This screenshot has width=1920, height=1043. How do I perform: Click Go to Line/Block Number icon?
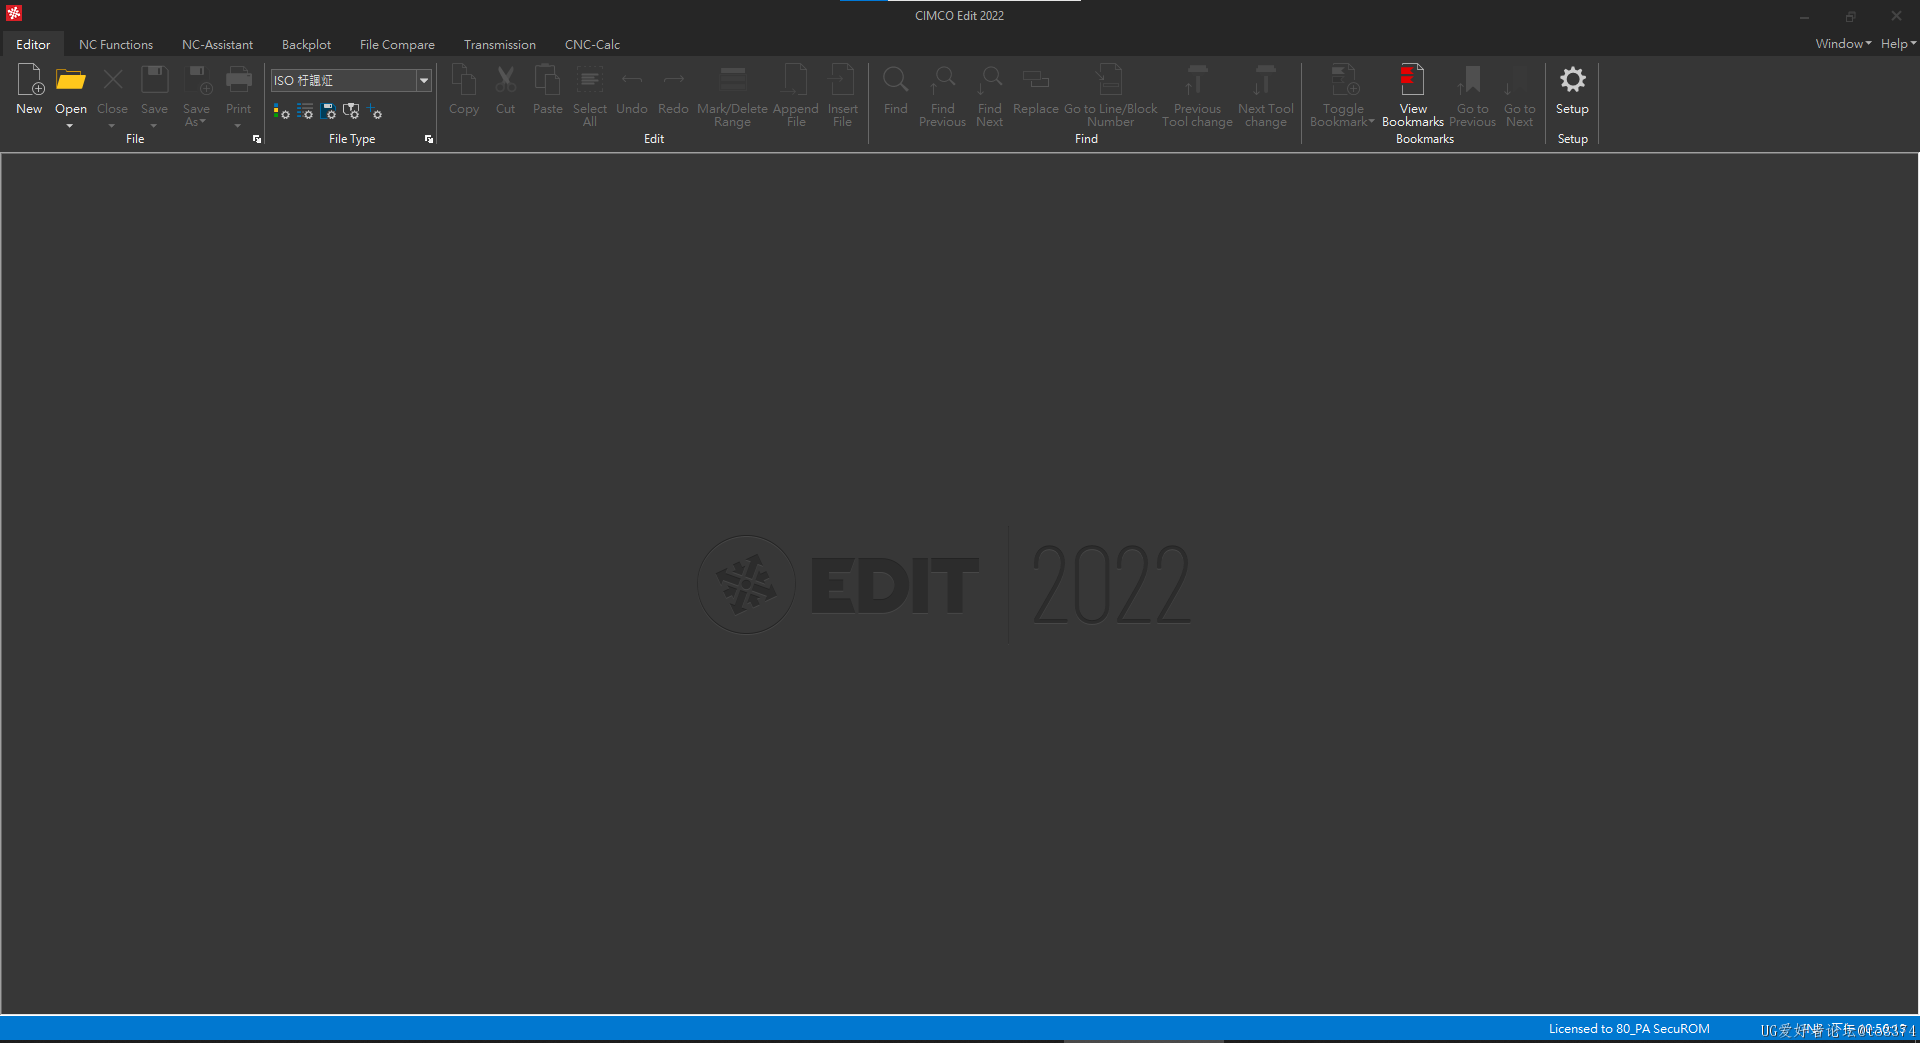(x=1110, y=80)
